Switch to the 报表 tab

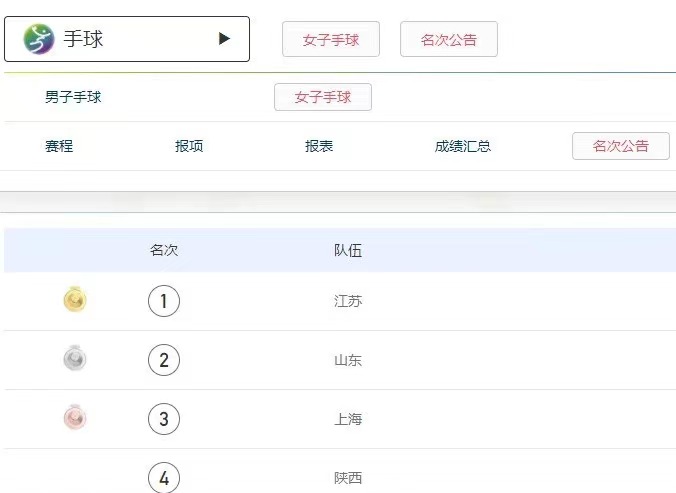[x=319, y=146]
